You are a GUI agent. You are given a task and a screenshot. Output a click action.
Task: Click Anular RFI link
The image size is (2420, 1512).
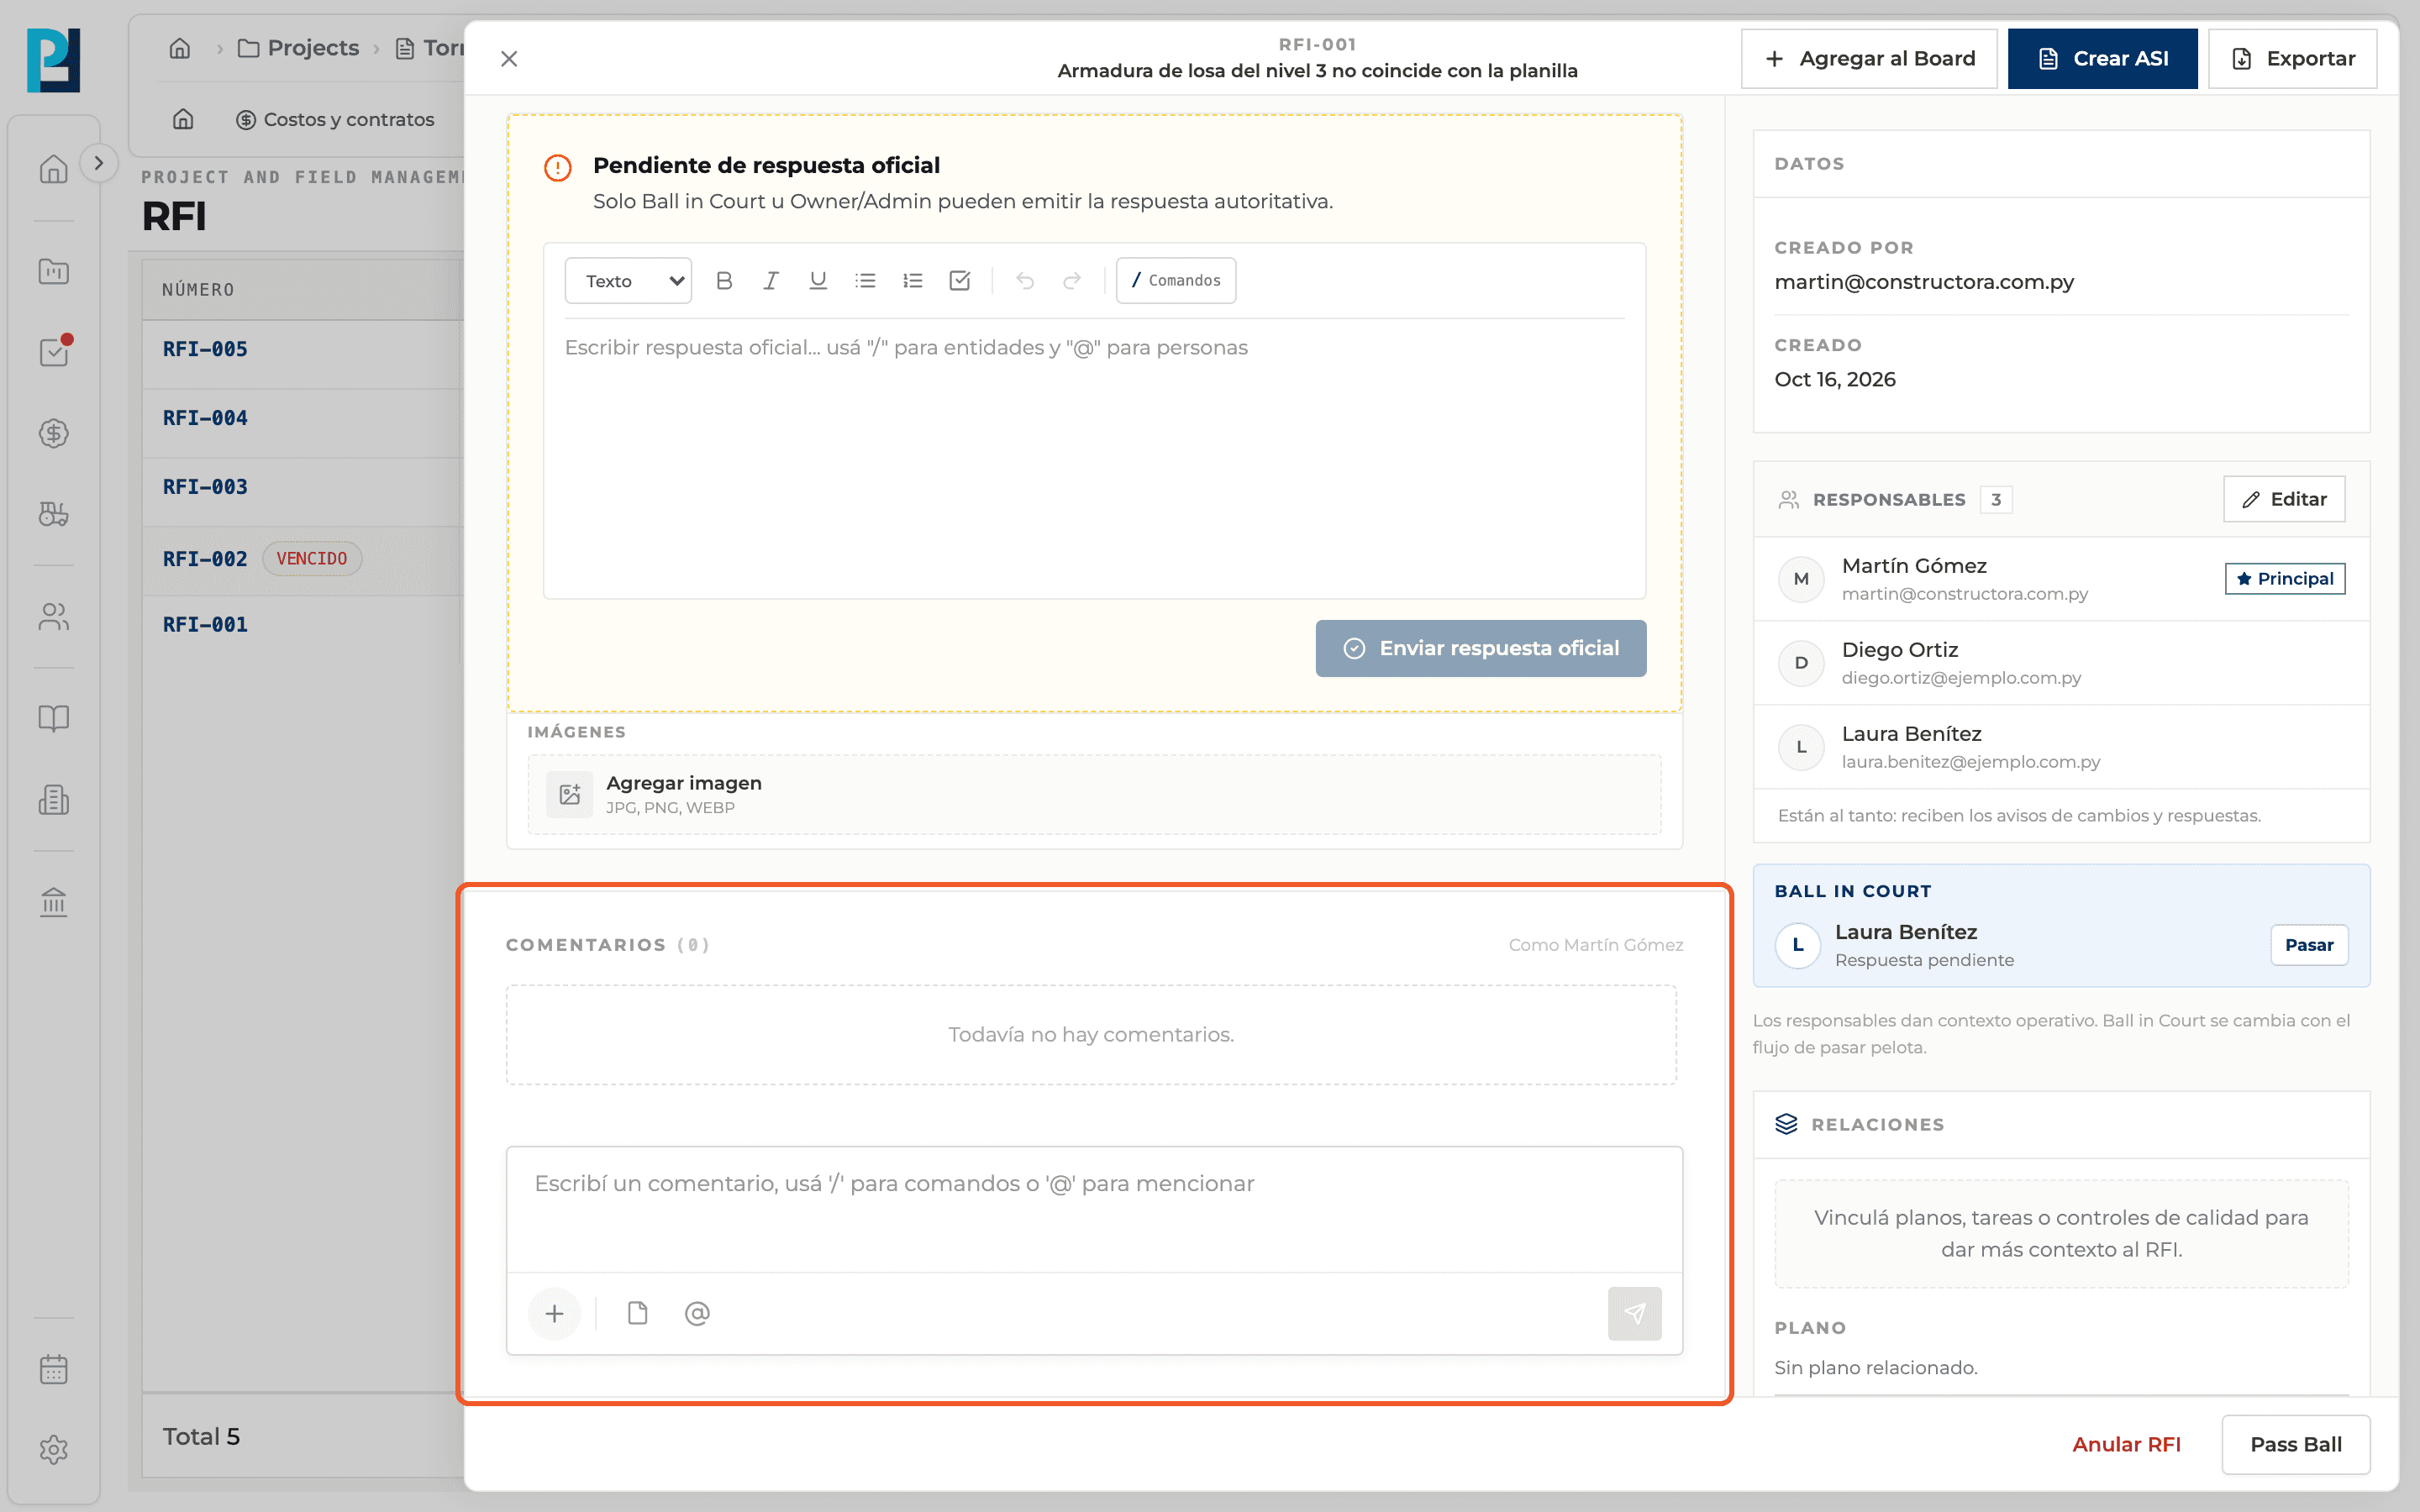(2126, 1444)
